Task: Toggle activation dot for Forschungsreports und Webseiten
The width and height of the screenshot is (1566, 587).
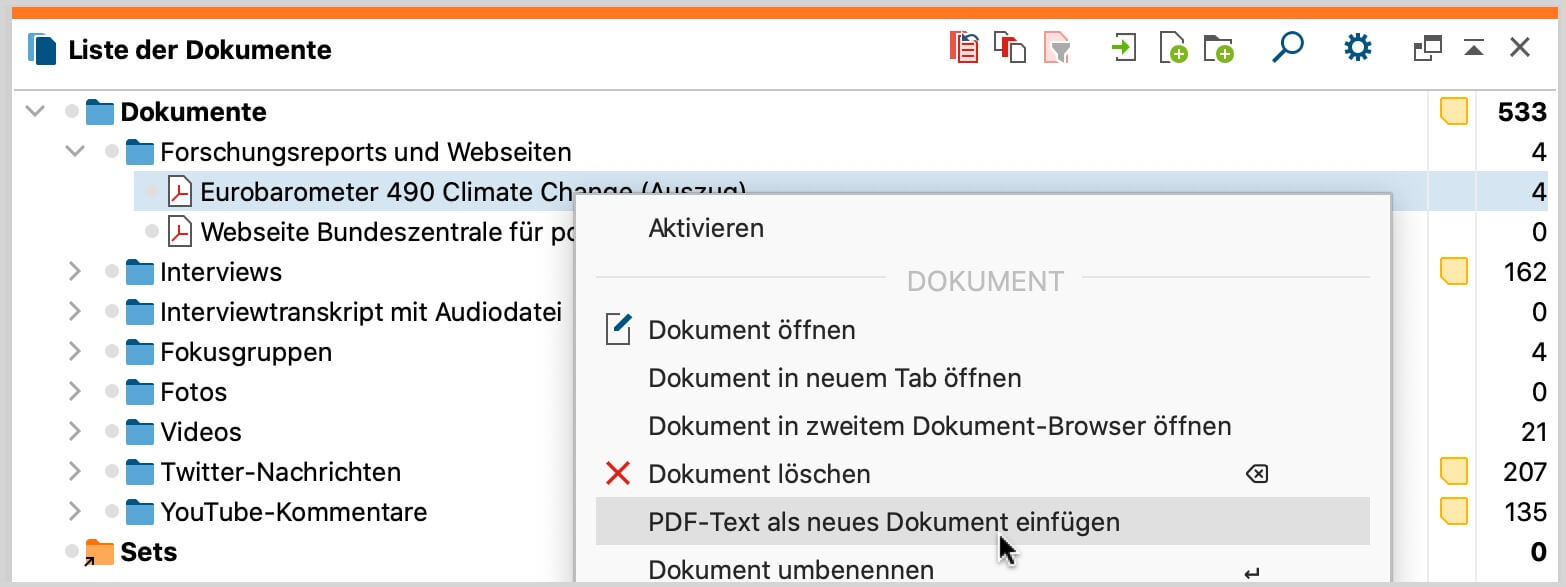Action: [x=111, y=152]
